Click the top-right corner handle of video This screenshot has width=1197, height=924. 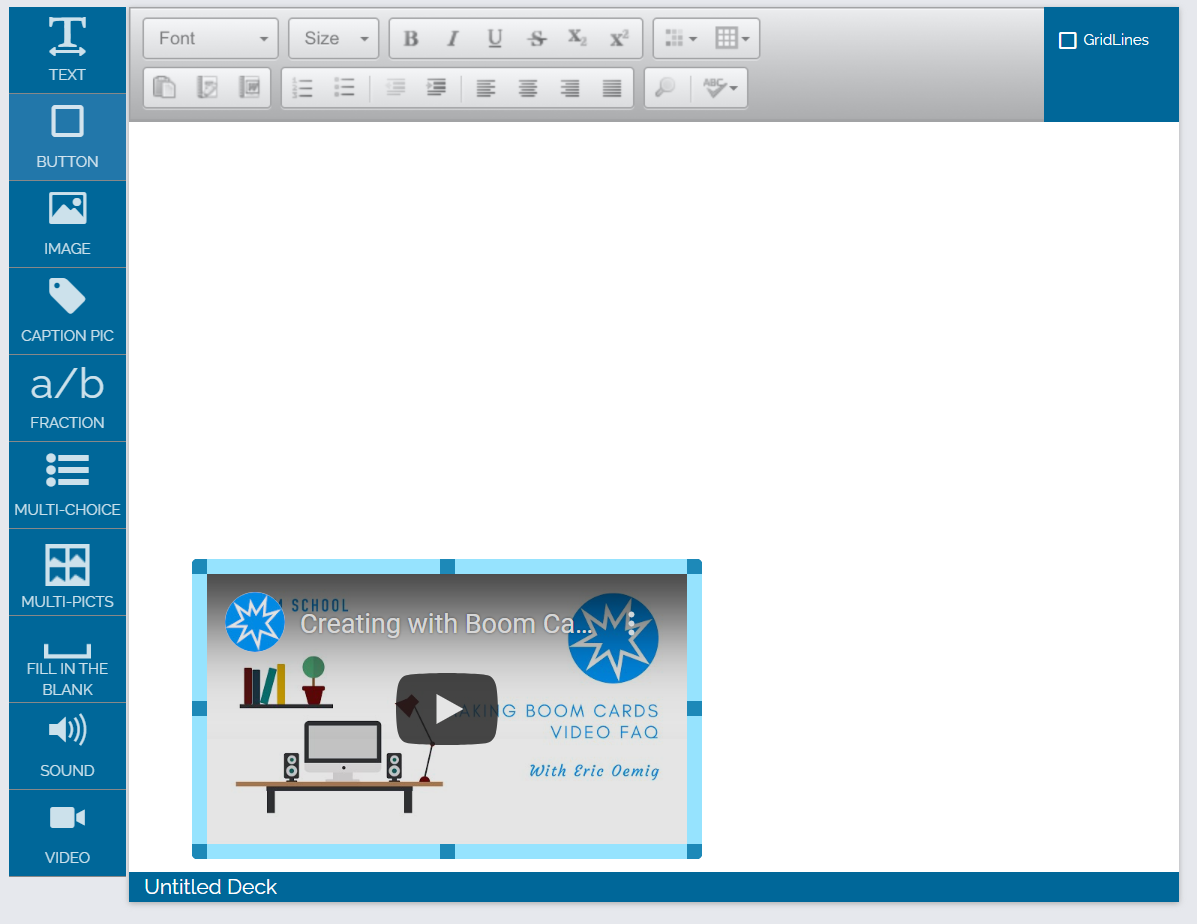click(694, 567)
